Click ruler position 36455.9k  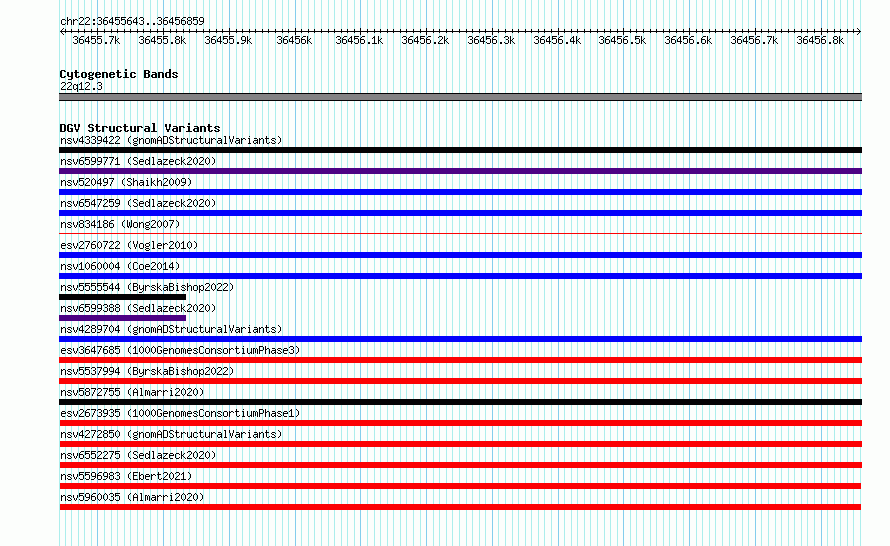pos(228,40)
